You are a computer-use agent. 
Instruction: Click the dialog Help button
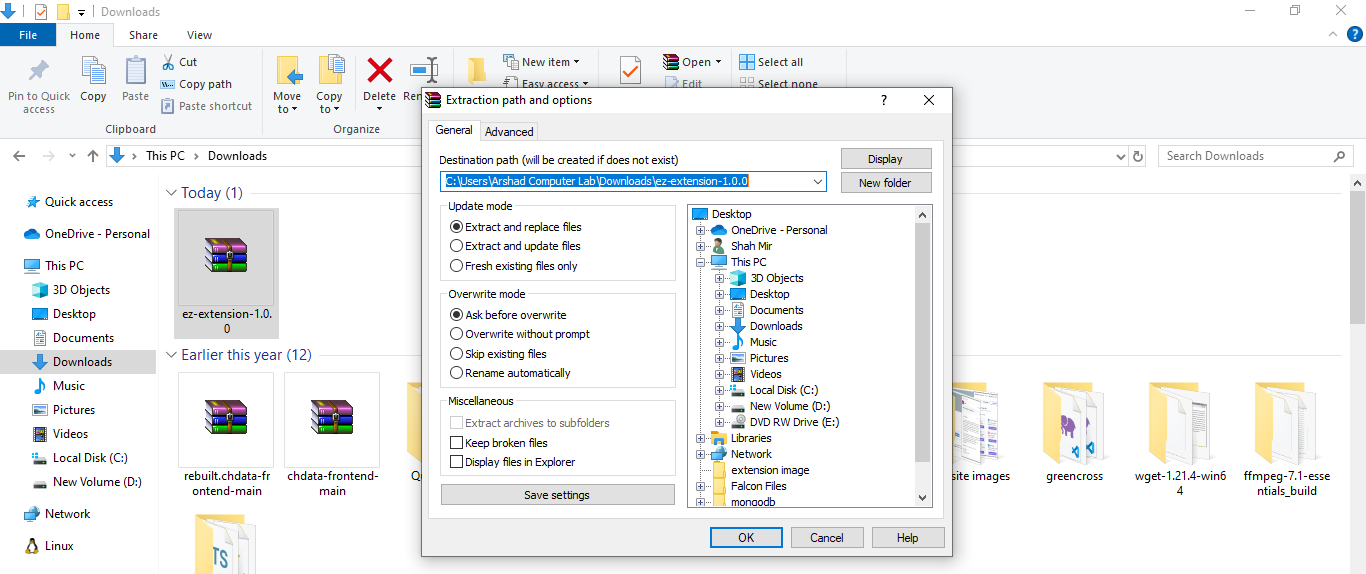908,538
